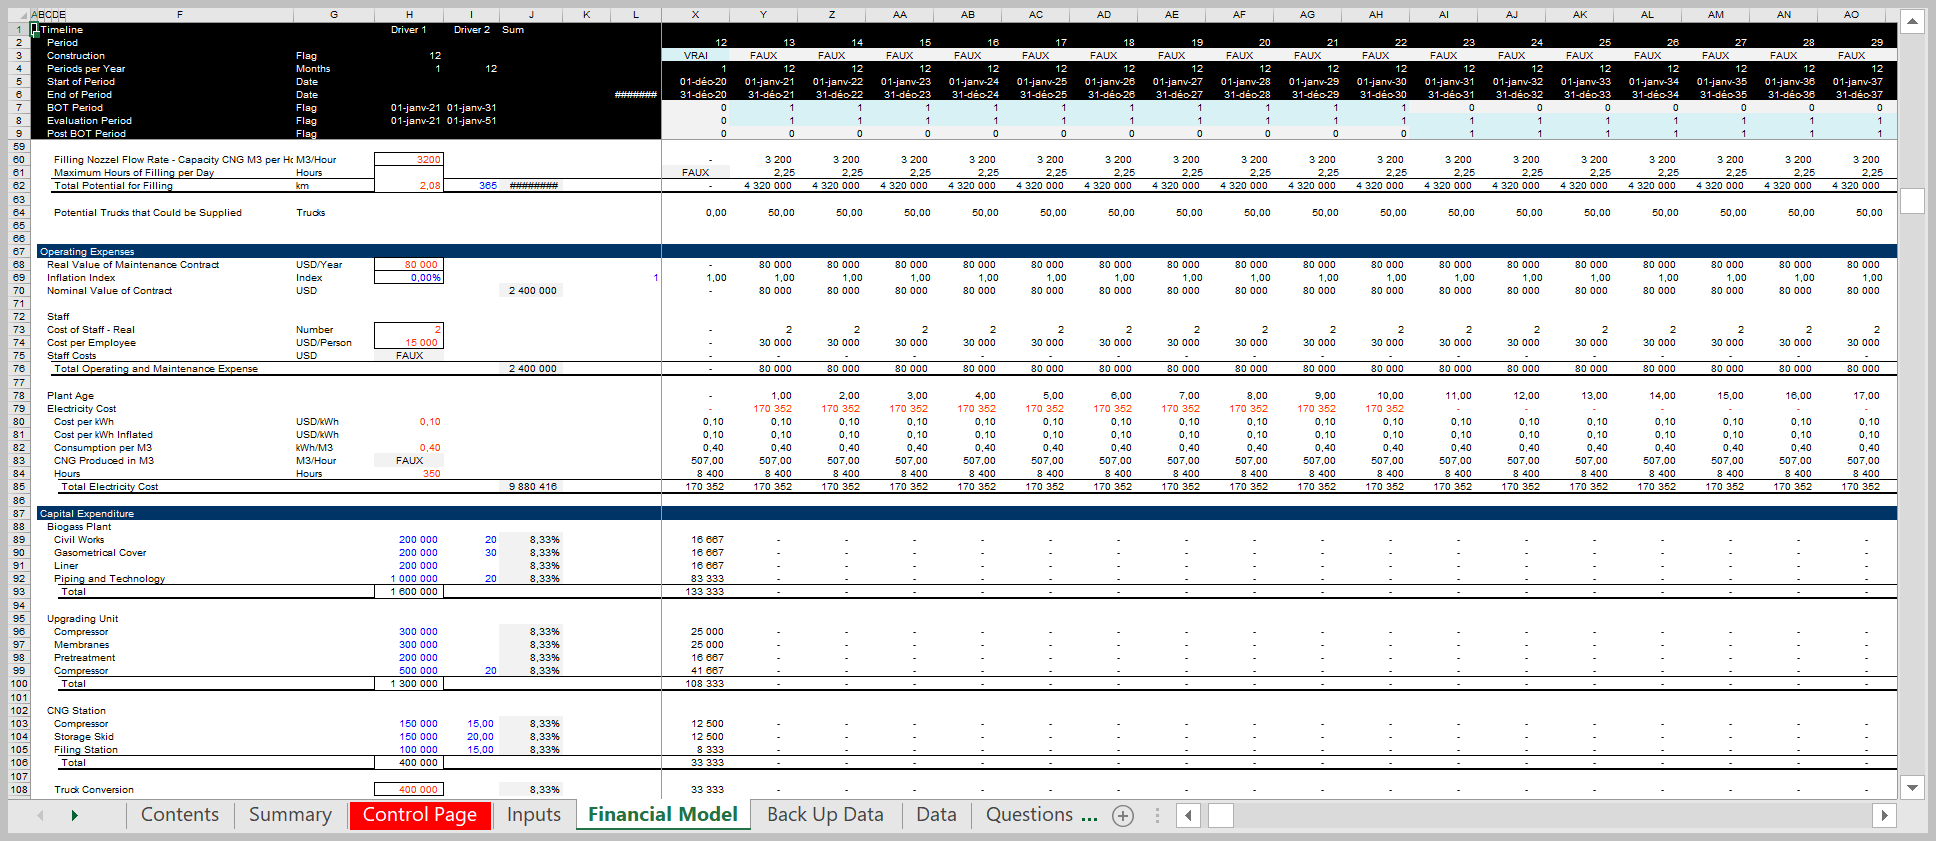Click the 80 000 maintenance contract input
The width and height of the screenshot is (1936, 841).
click(x=409, y=265)
